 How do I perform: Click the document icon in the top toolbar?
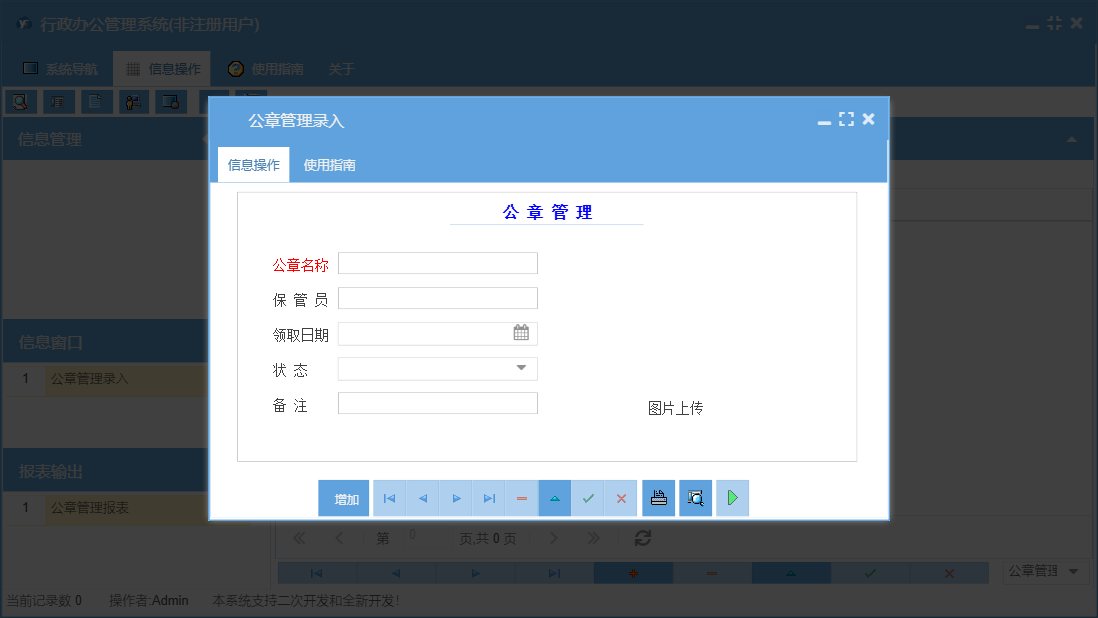pyautogui.click(x=96, y=101)
